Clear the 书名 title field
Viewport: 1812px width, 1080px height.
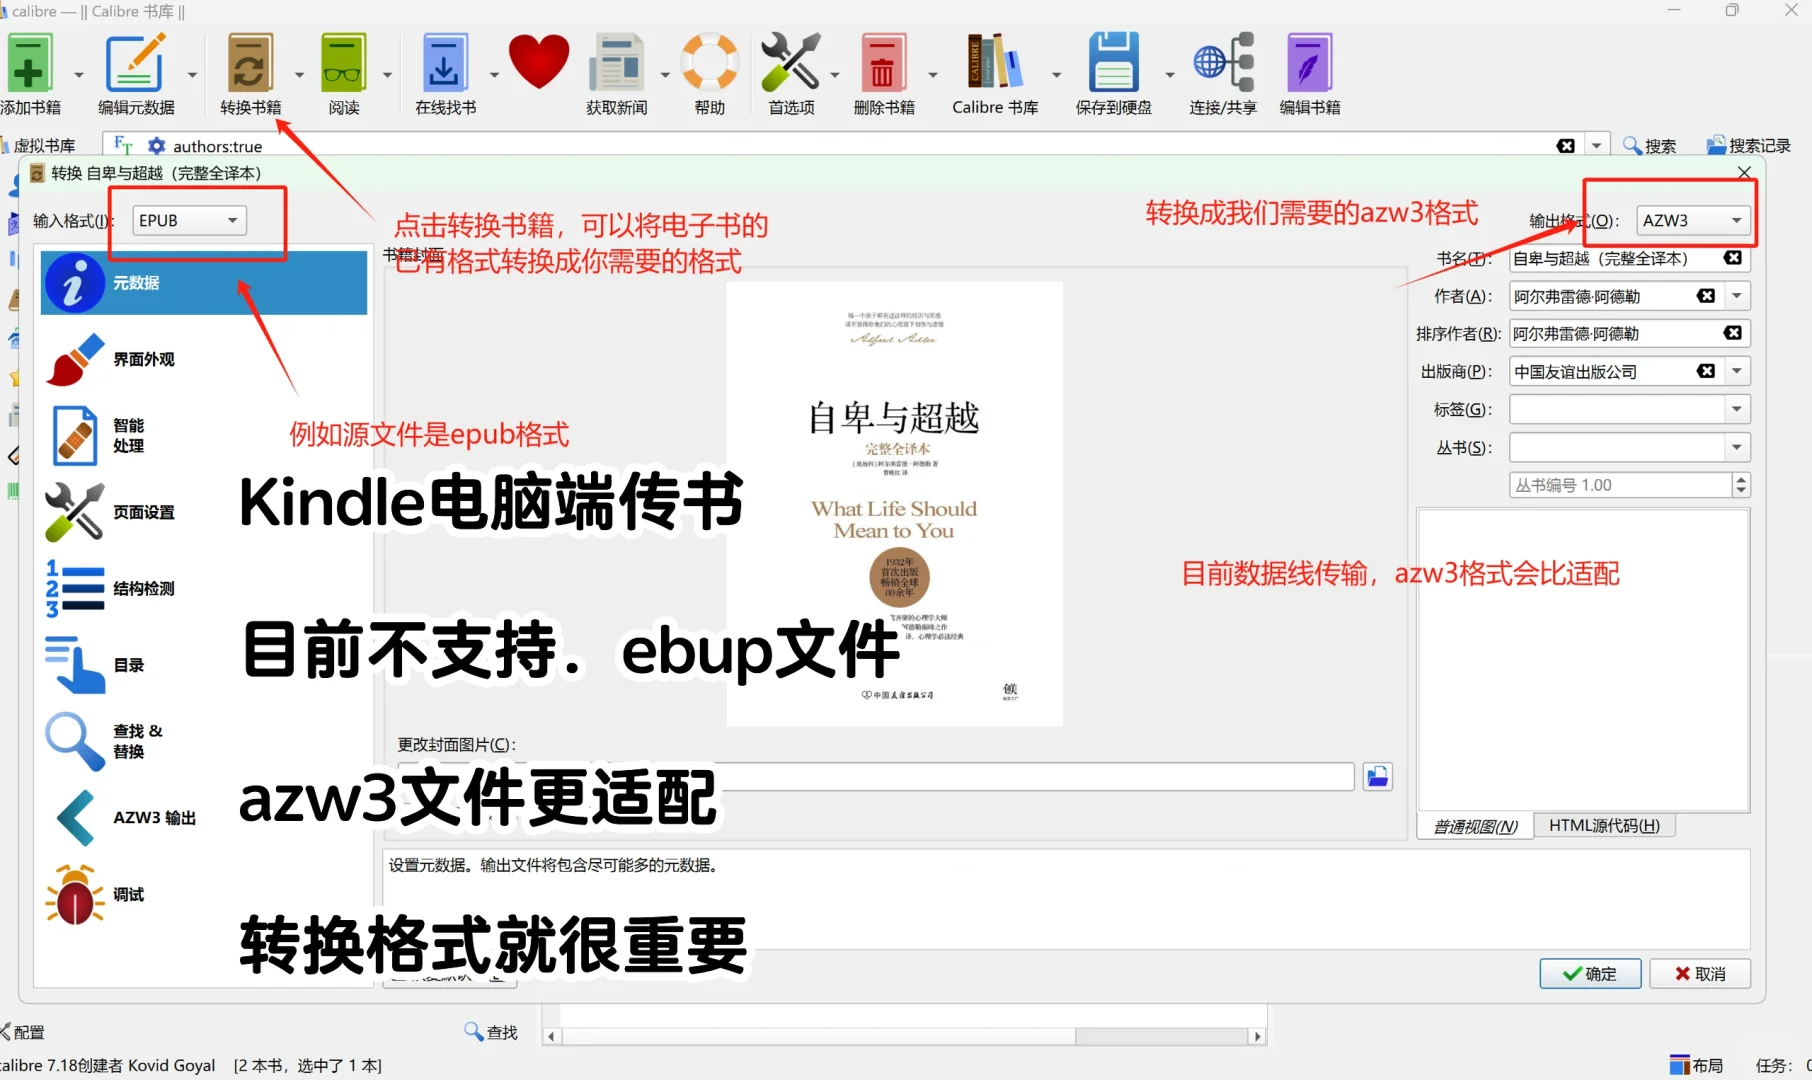click(x=1733, y=258)
